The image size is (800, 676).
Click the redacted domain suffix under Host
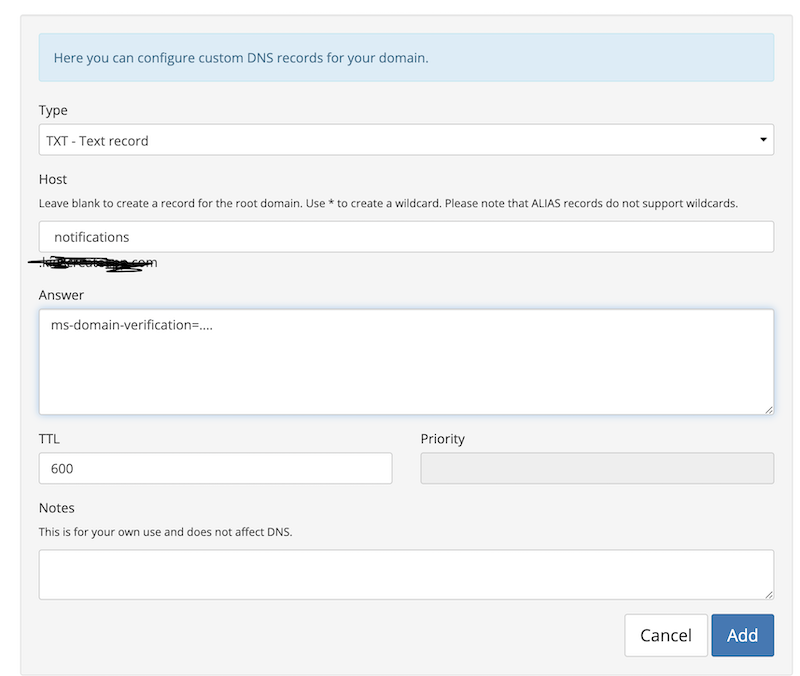coord(98,264)
